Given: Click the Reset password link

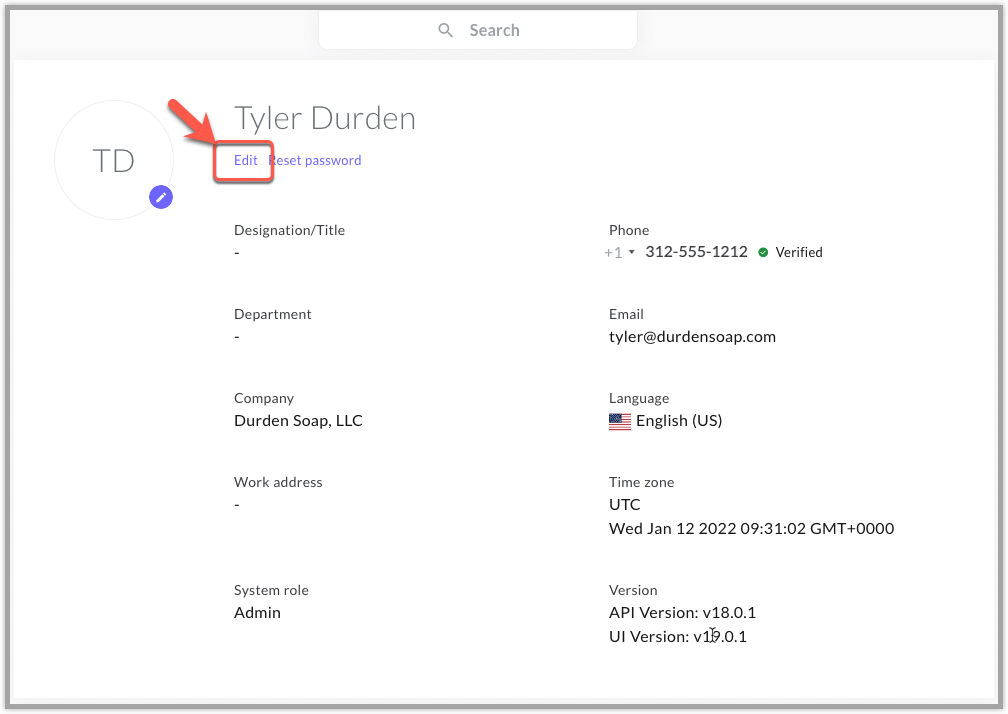Looking at the screenshot, I should pos(315,160).
